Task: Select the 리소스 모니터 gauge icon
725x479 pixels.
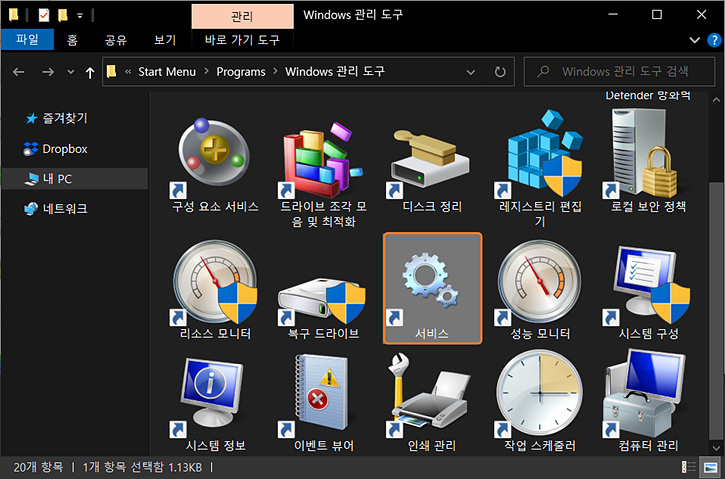Action: click(215, 282)
